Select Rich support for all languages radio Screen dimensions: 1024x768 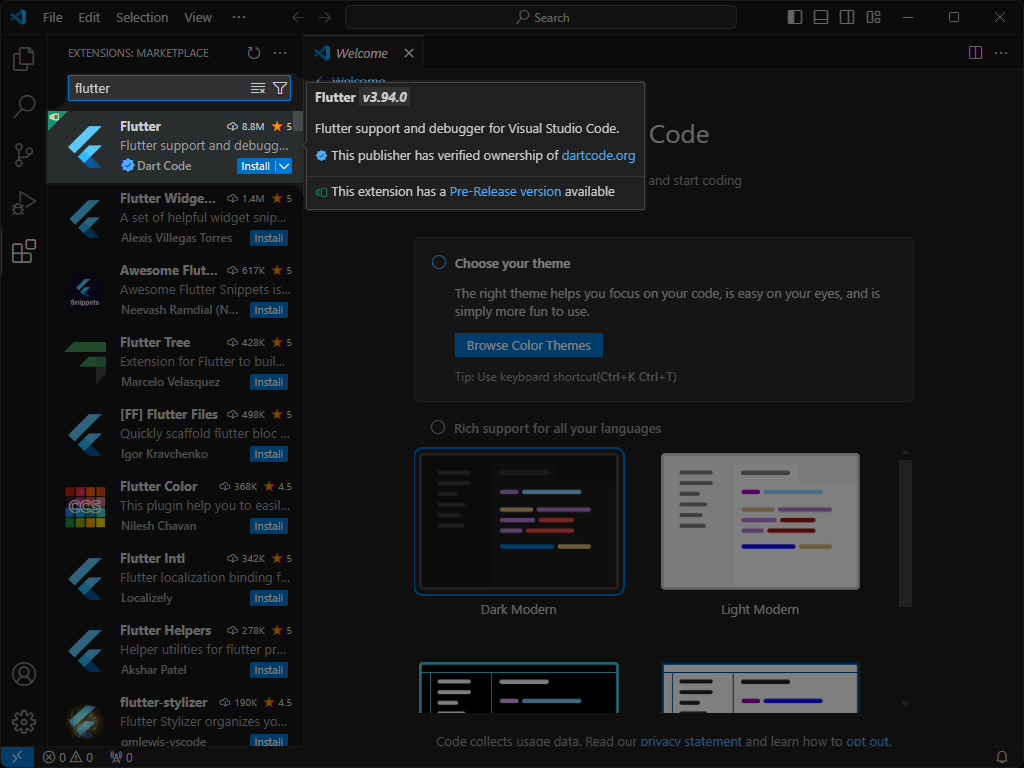[x=438, y=428]
